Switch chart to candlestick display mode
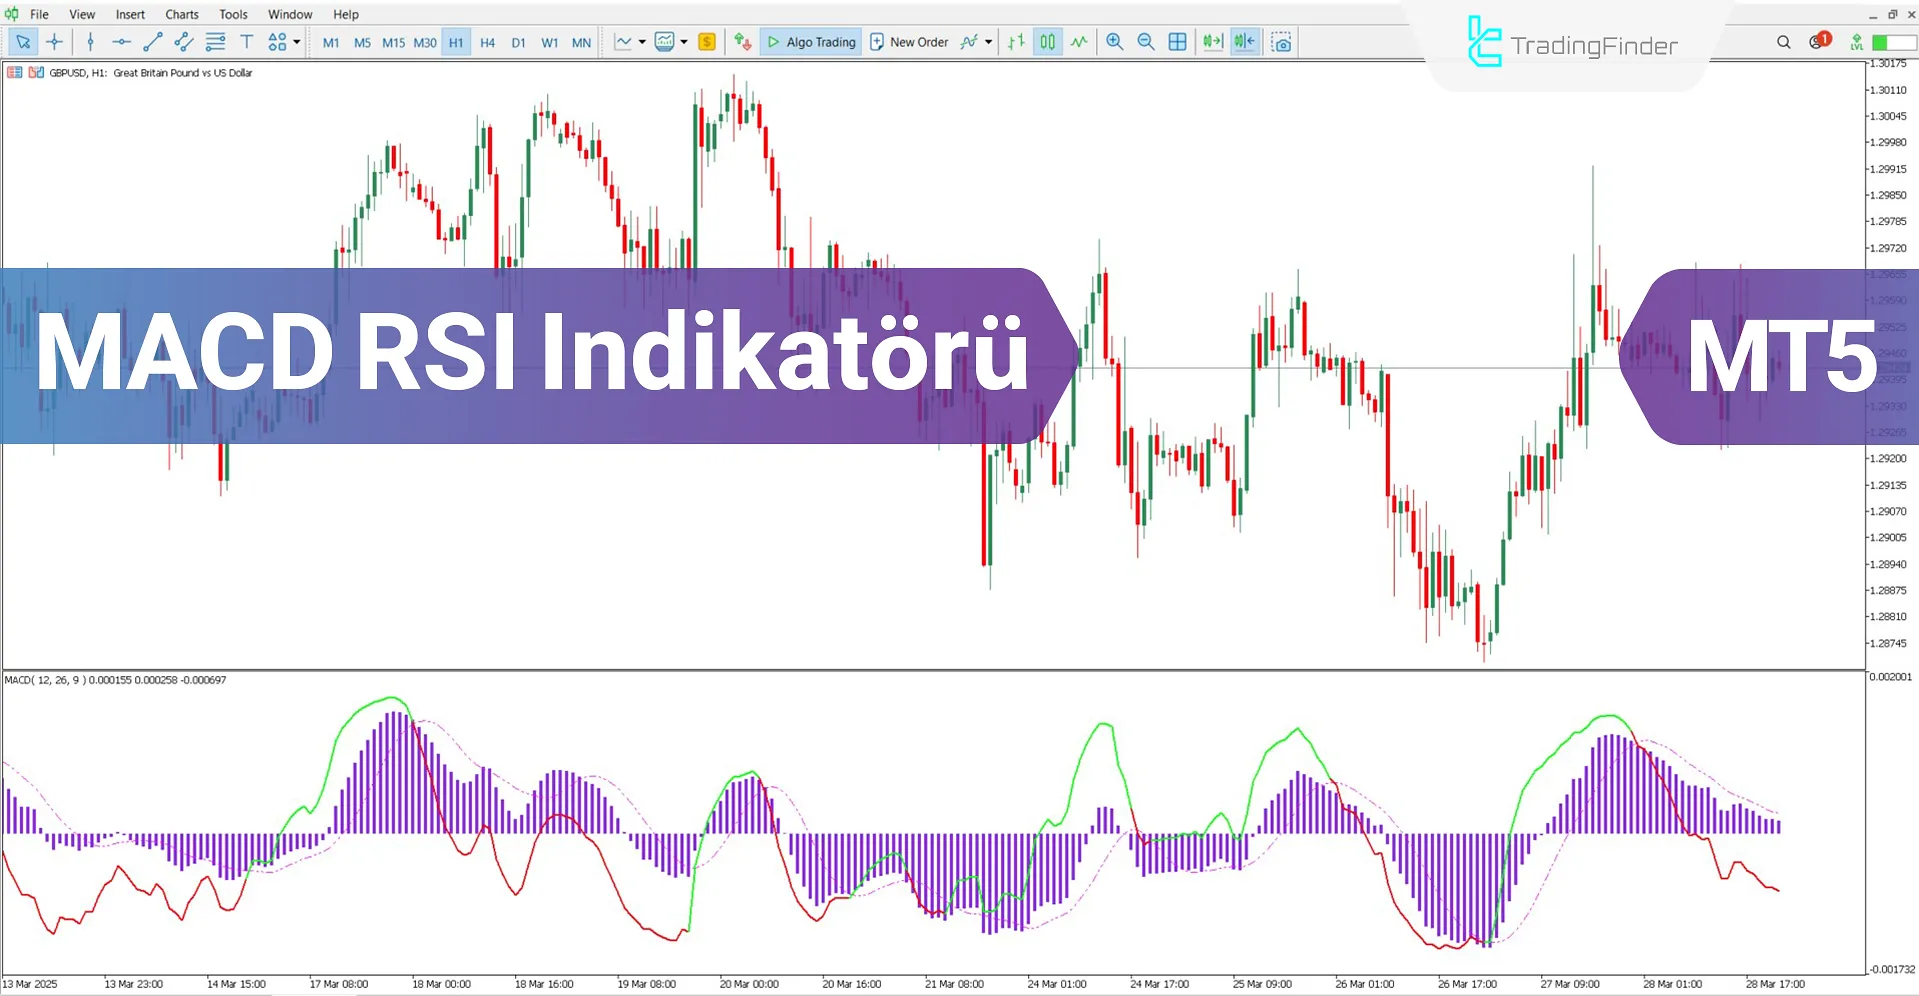Screen dimensions: 1919x996 [x=1046, y=41]
